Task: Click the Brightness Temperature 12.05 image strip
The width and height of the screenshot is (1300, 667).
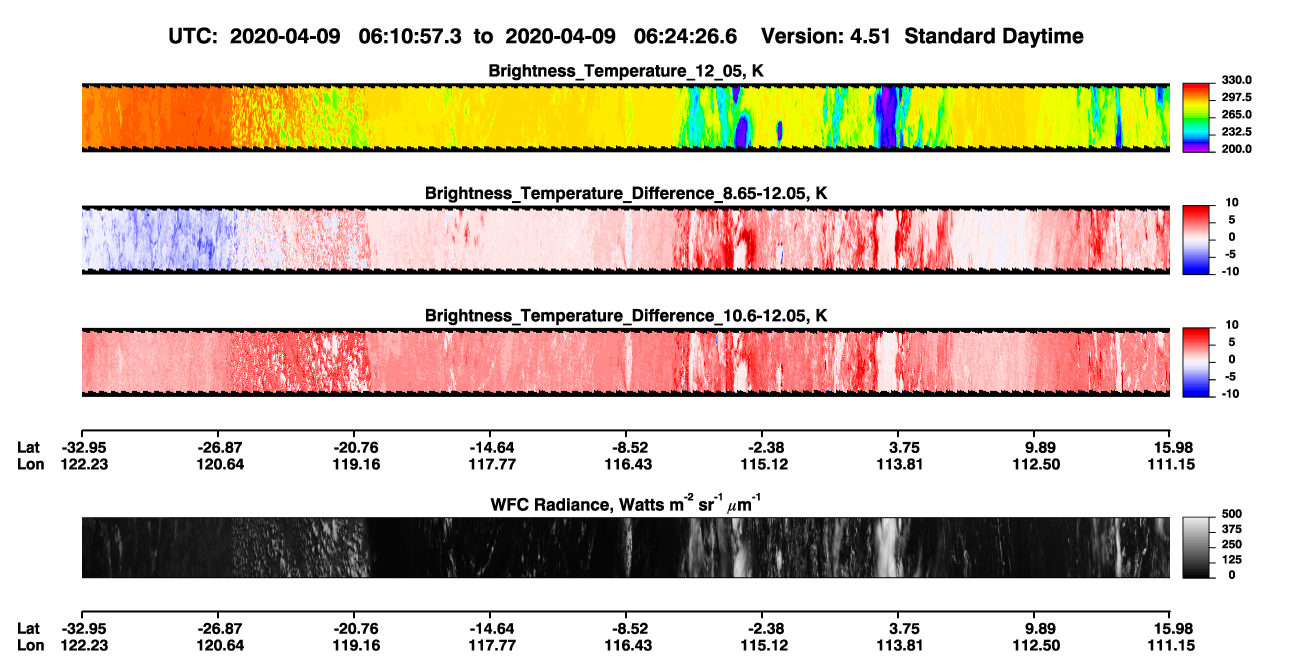Action: click(x=625, y=117)
